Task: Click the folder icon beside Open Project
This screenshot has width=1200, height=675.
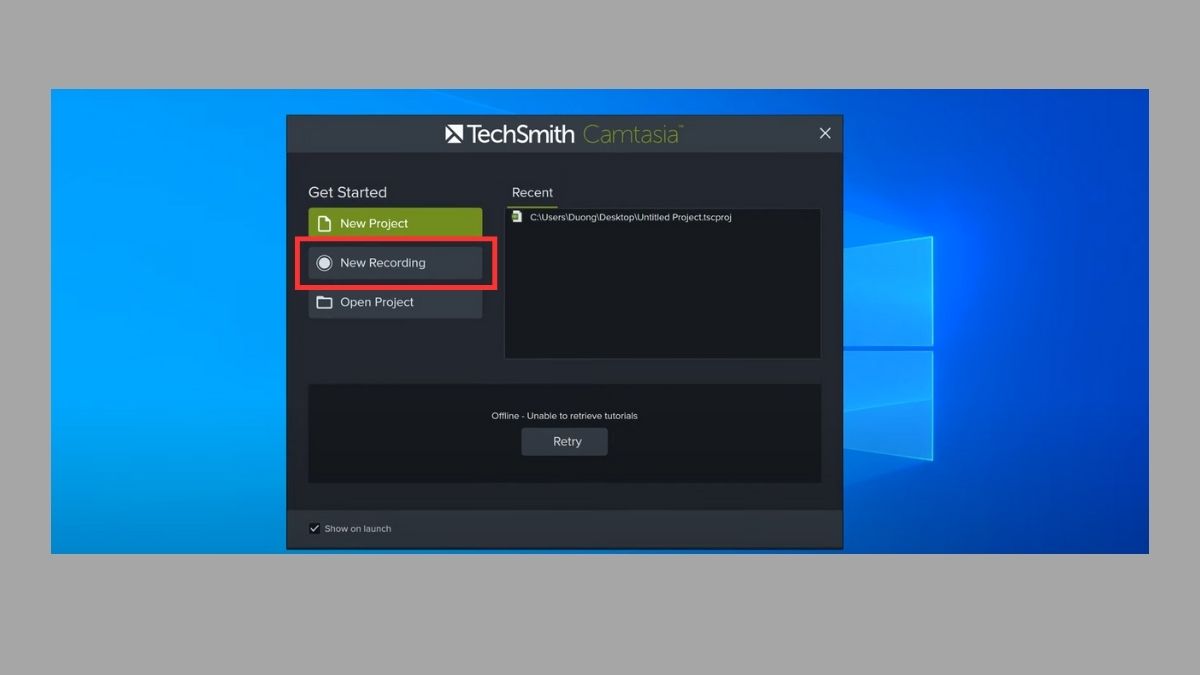Action: pyautogui.click(x=324, y=302)
